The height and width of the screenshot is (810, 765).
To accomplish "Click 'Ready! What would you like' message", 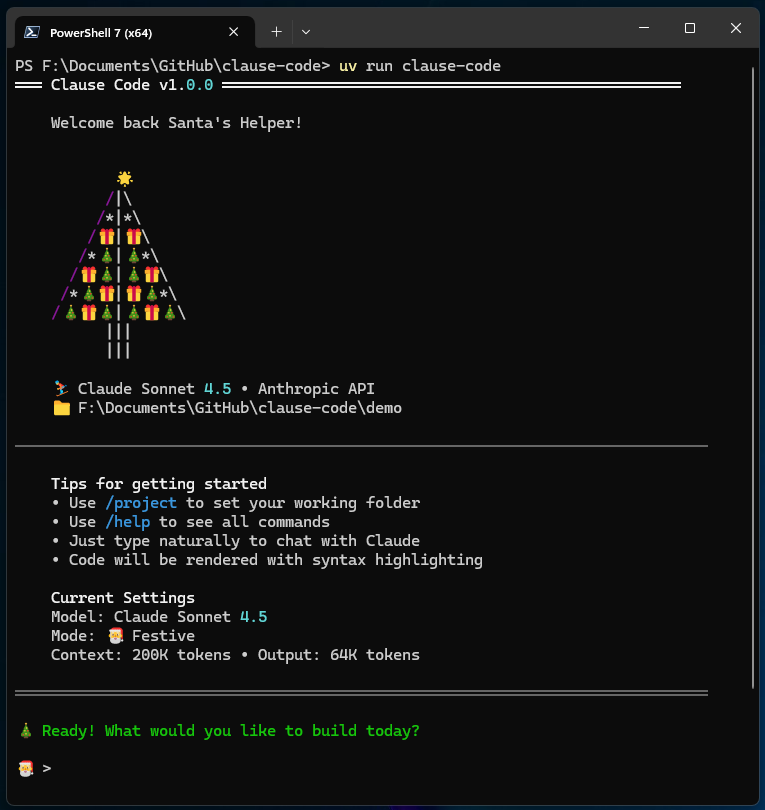I will coord(230,731).
